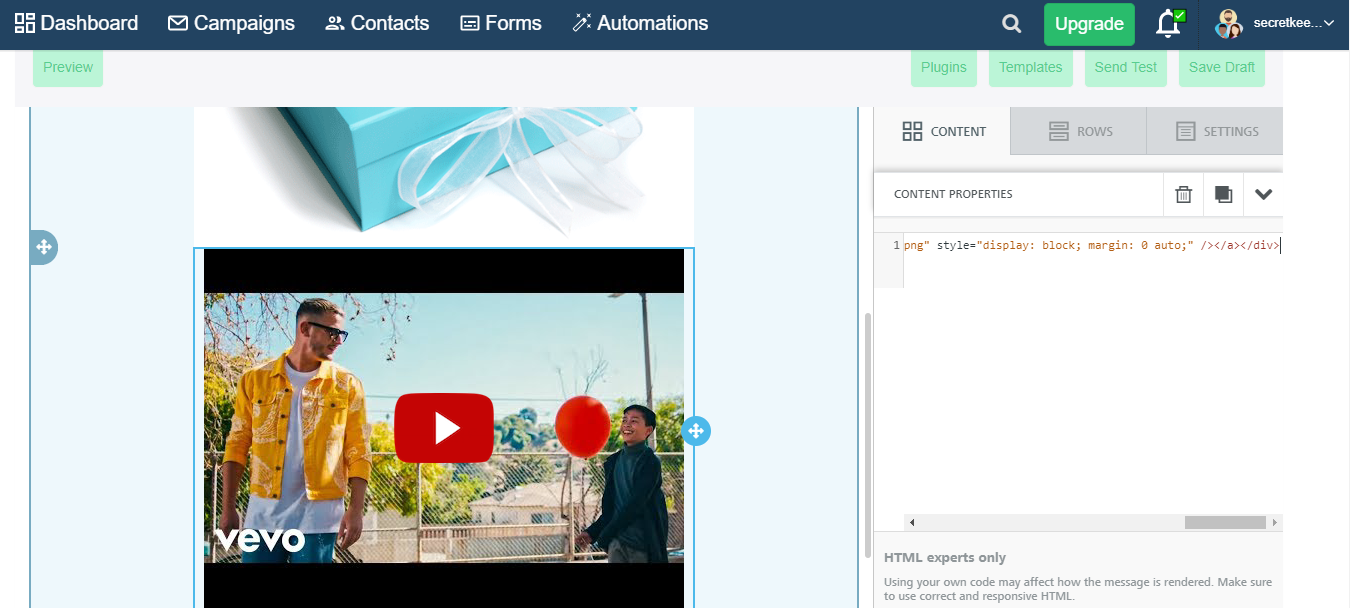
Task: Open the Templates button
Action: [x=1031, y=67]
